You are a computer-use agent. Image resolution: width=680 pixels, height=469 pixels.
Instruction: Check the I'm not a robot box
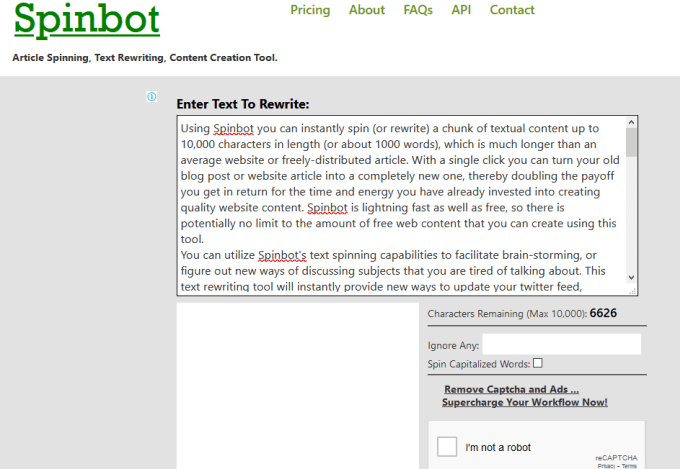(x=447, y=447)
